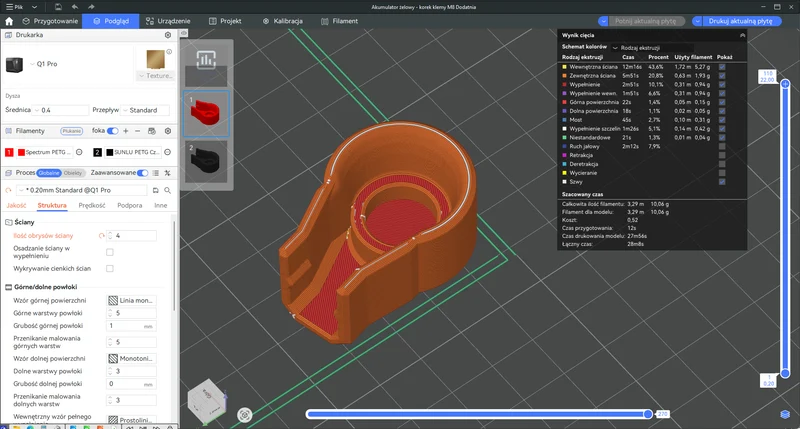Open process parameter list icon
Screen dimensions: 800x429
[156, 173]
